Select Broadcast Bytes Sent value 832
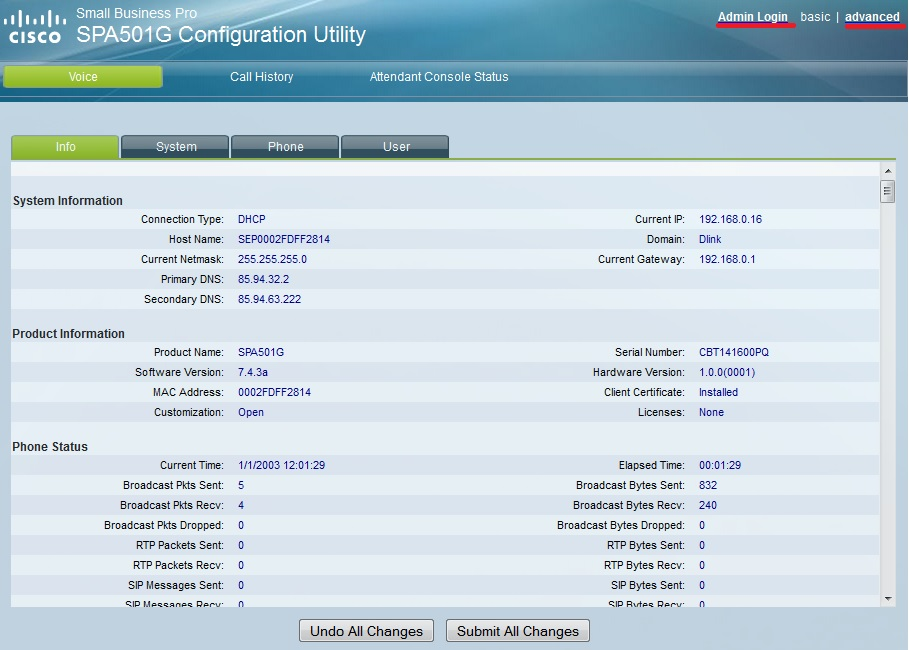 708,485
